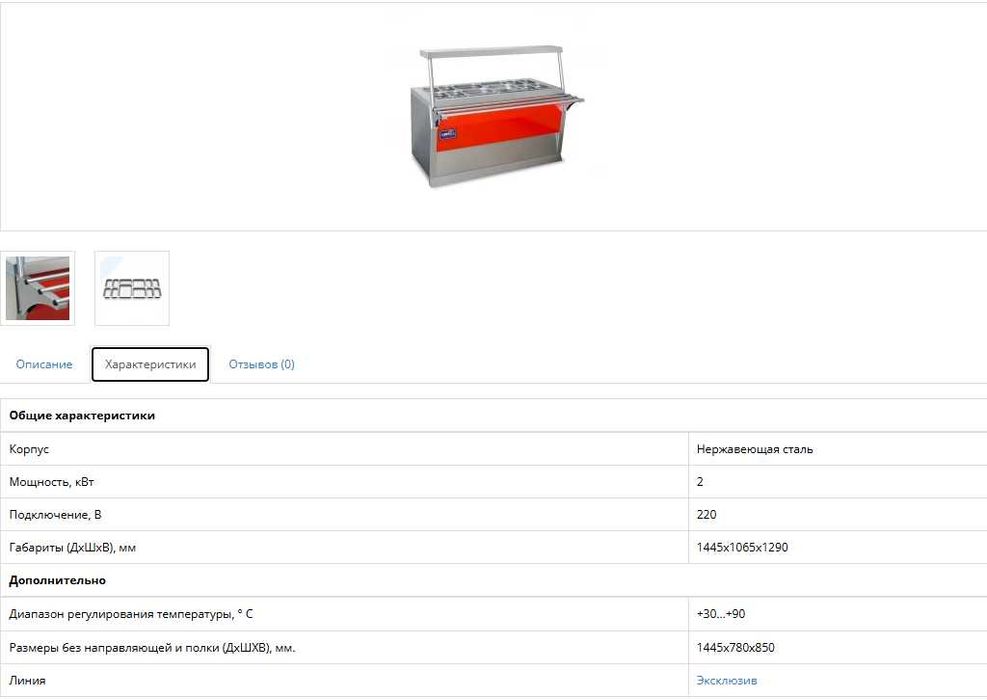Click the Нержавеющая сталь value
This screenshot has height=700, width=987.
coord(755,449)
